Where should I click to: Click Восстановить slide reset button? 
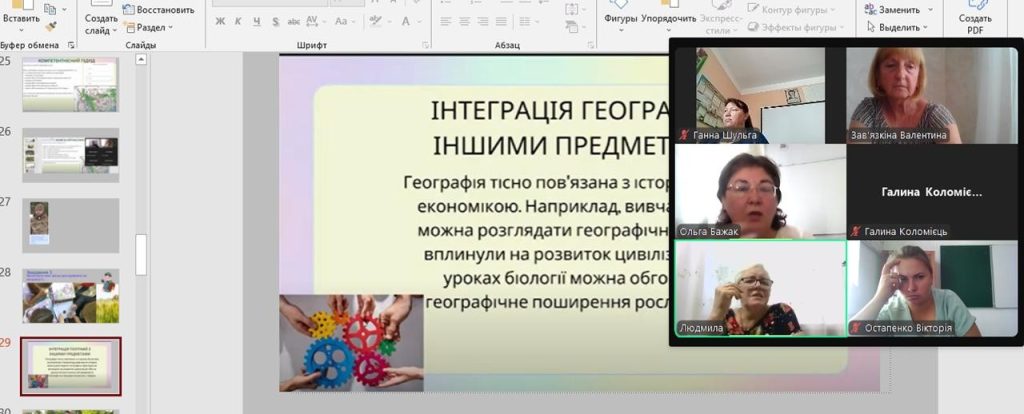pyautogui.click(x=159, y=10)
